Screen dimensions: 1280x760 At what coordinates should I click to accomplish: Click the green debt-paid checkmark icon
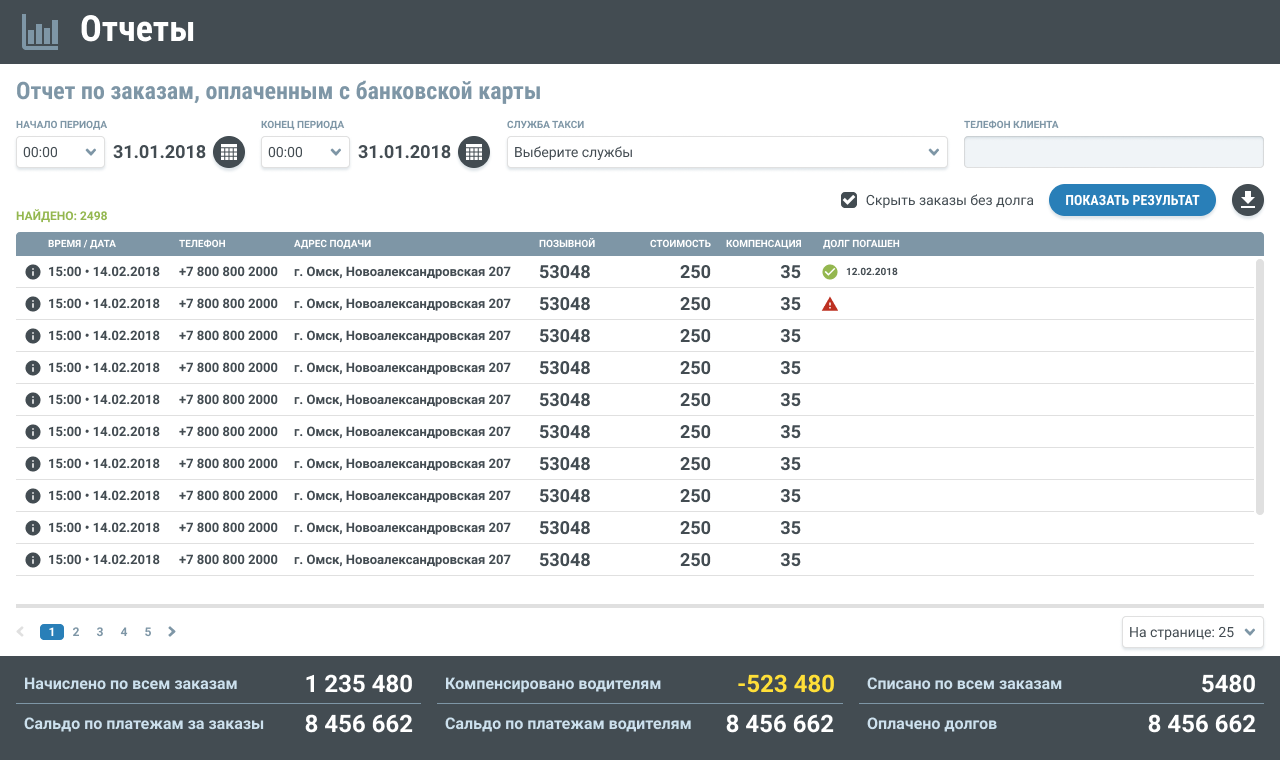click(x=830, y=272)
